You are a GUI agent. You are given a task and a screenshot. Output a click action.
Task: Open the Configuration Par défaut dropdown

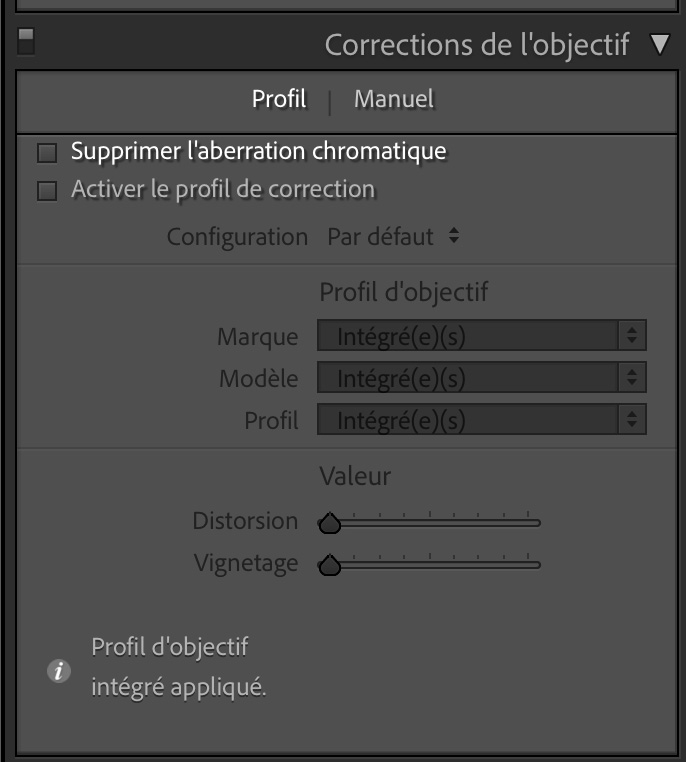[x=394, y=237]
